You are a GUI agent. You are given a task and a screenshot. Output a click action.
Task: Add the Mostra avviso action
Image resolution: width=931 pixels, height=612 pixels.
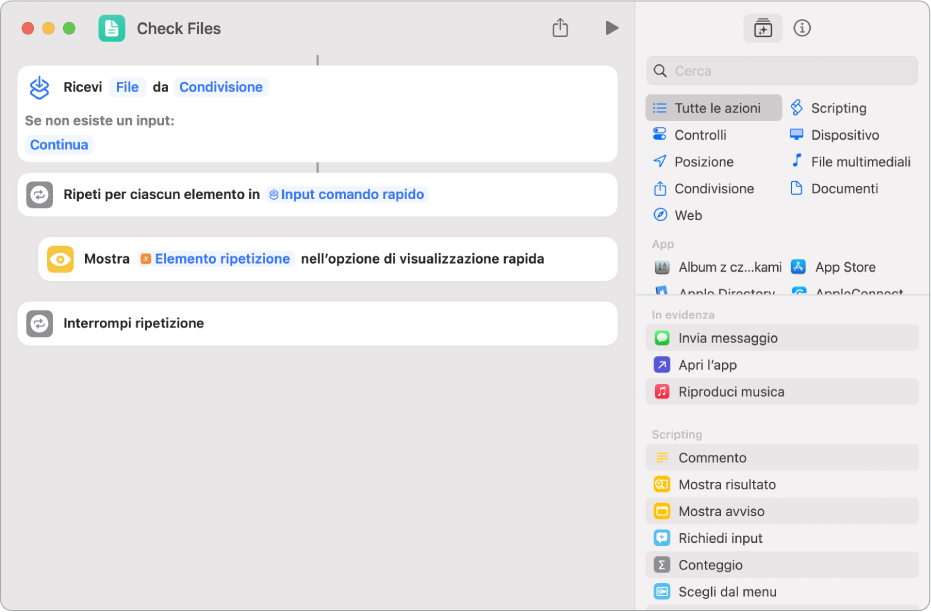782,511
